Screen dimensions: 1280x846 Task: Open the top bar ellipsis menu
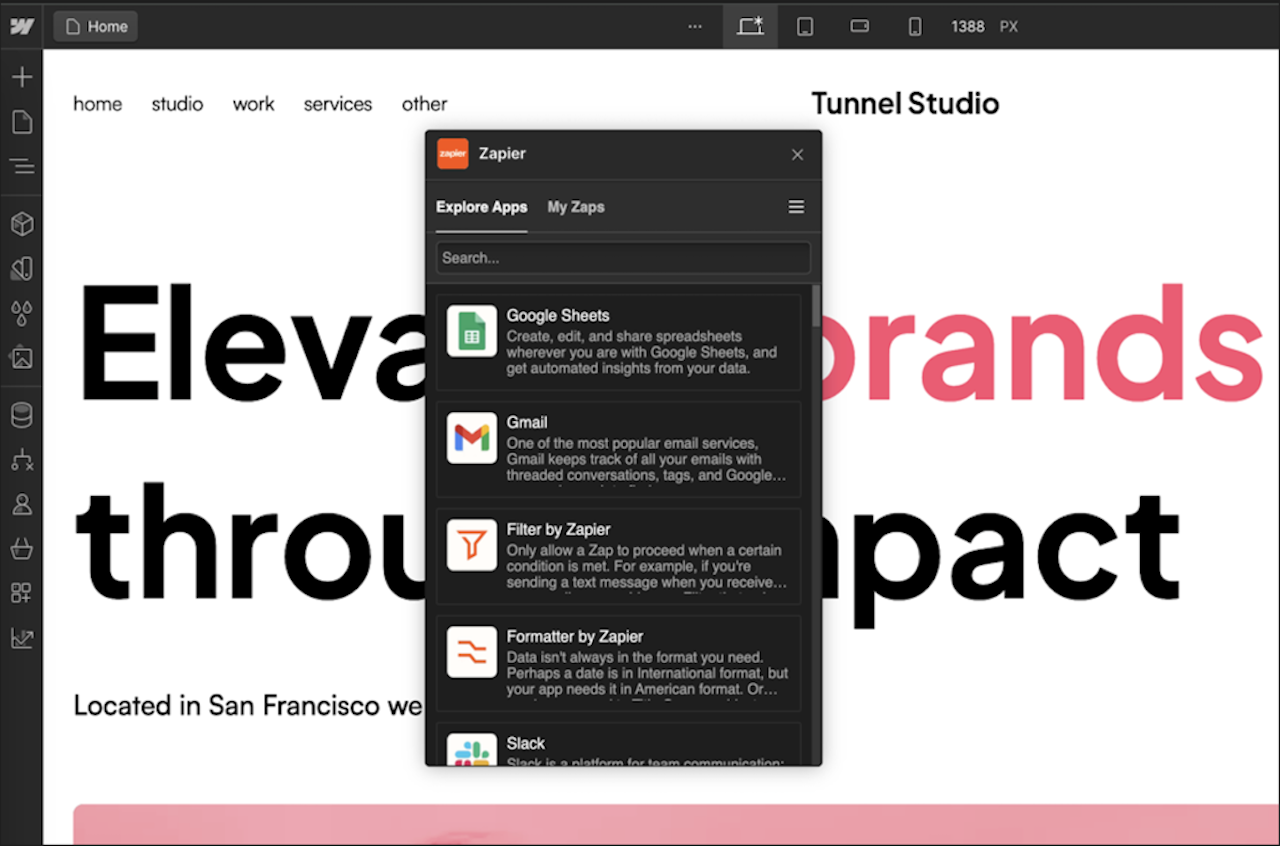point(694,27)
